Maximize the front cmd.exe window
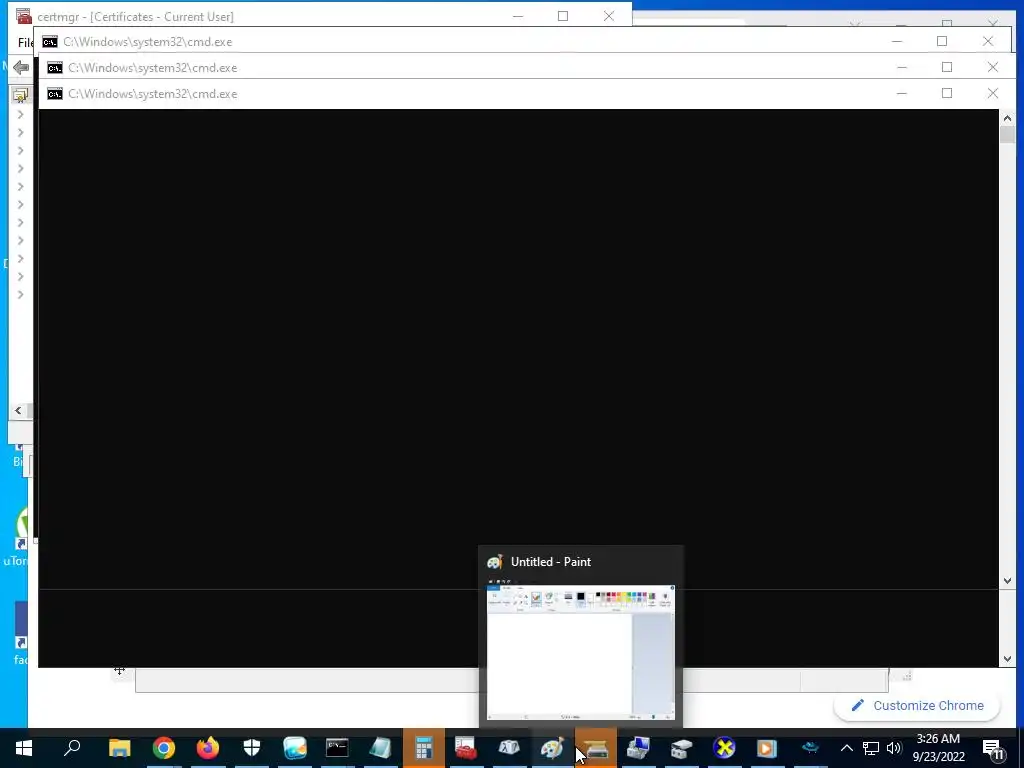The height and width of the screenshot is (768, 1024). click(947, 93)
